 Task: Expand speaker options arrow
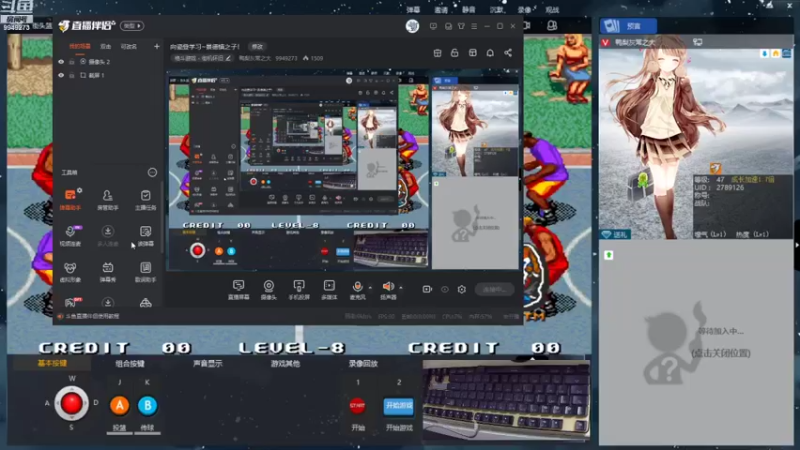click(401, 287)
